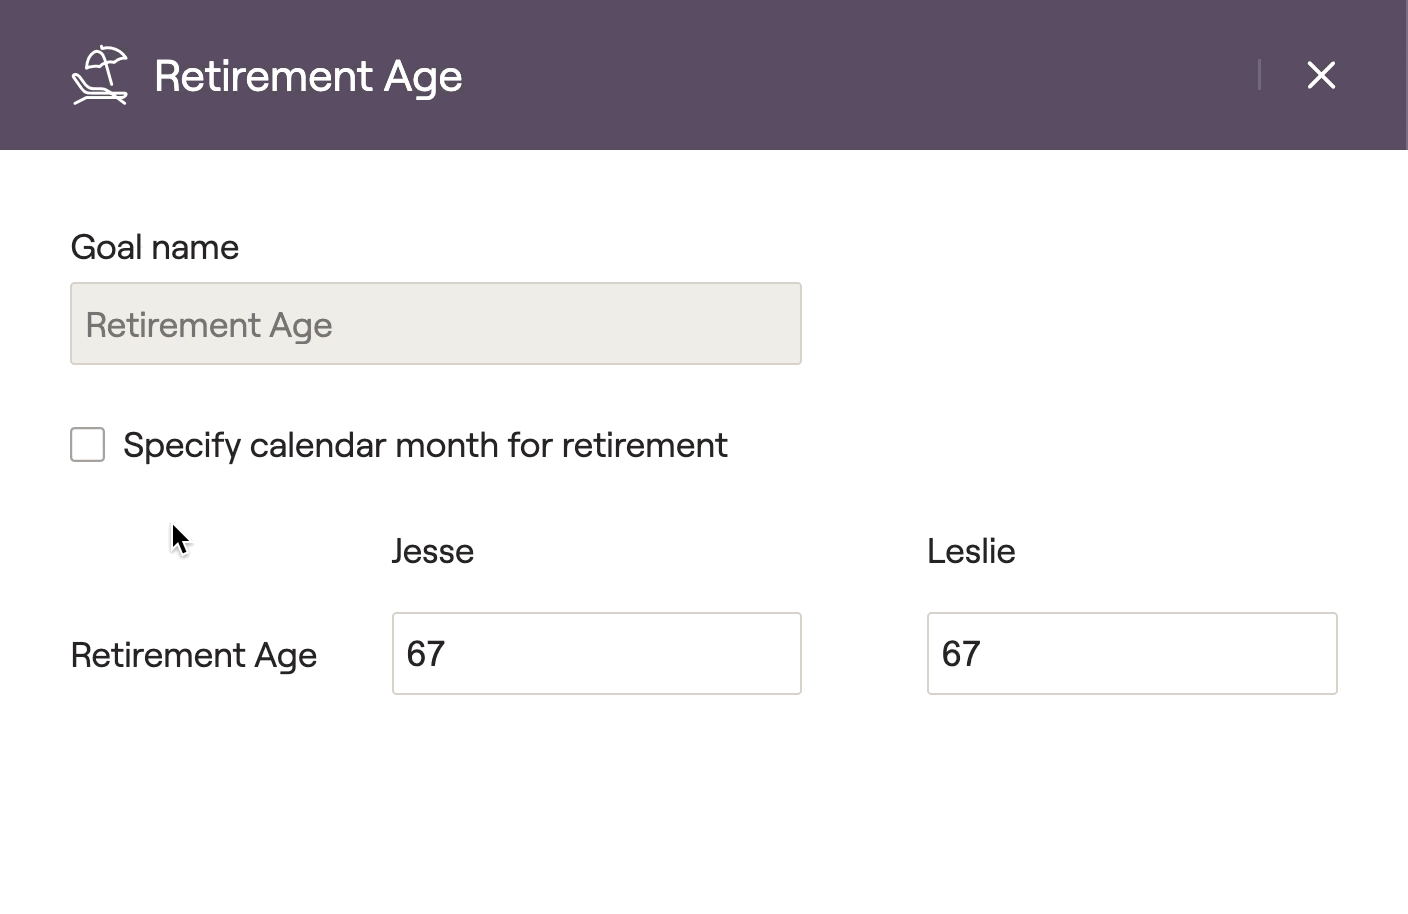Click the 'Specify calendar month for retirement' label
The height and width of the screenshot is (914, 1408).
coord(425,445)
